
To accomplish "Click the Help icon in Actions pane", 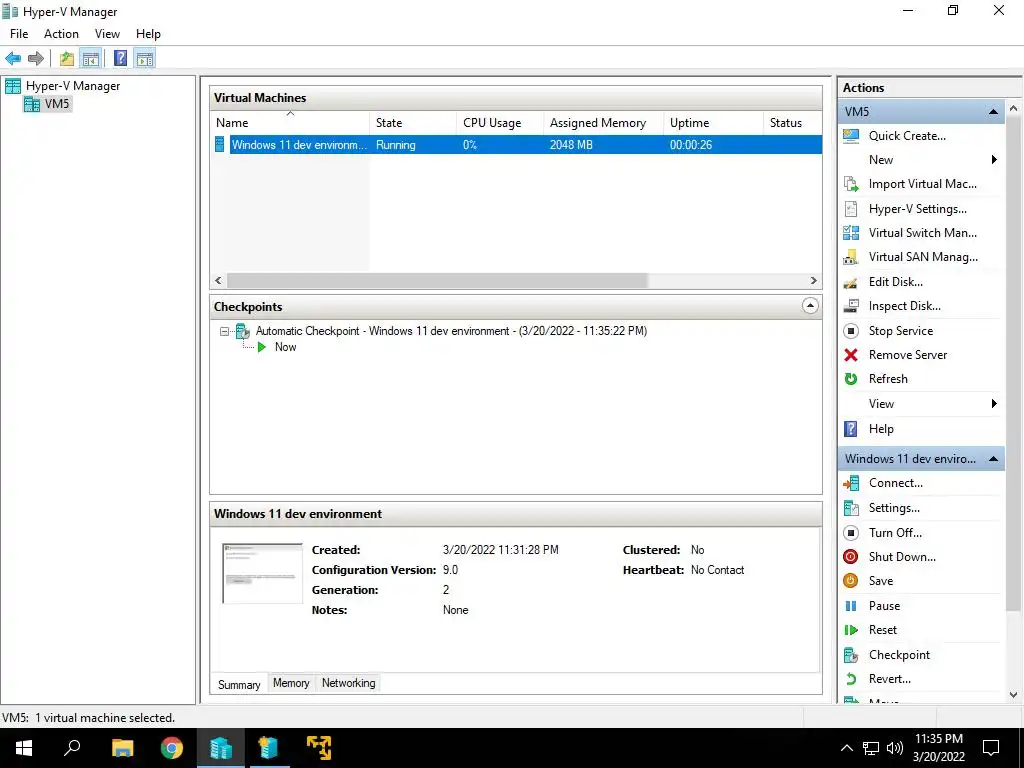I will tap(851, 428).
